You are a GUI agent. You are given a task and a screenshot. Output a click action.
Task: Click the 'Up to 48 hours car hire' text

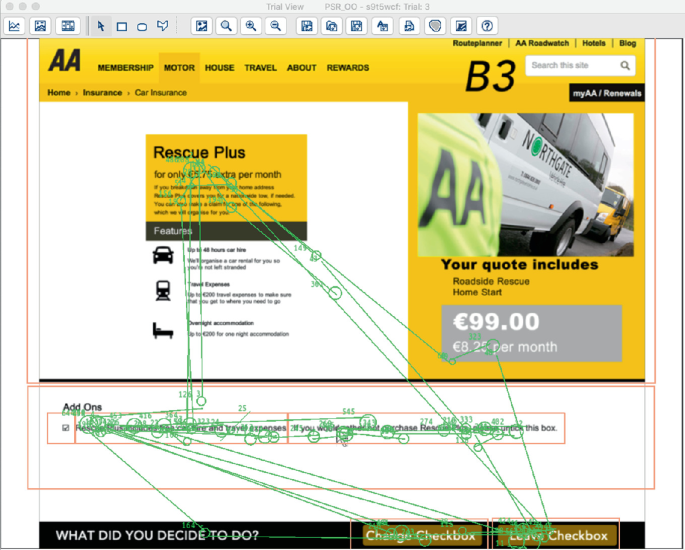point(217,250)
